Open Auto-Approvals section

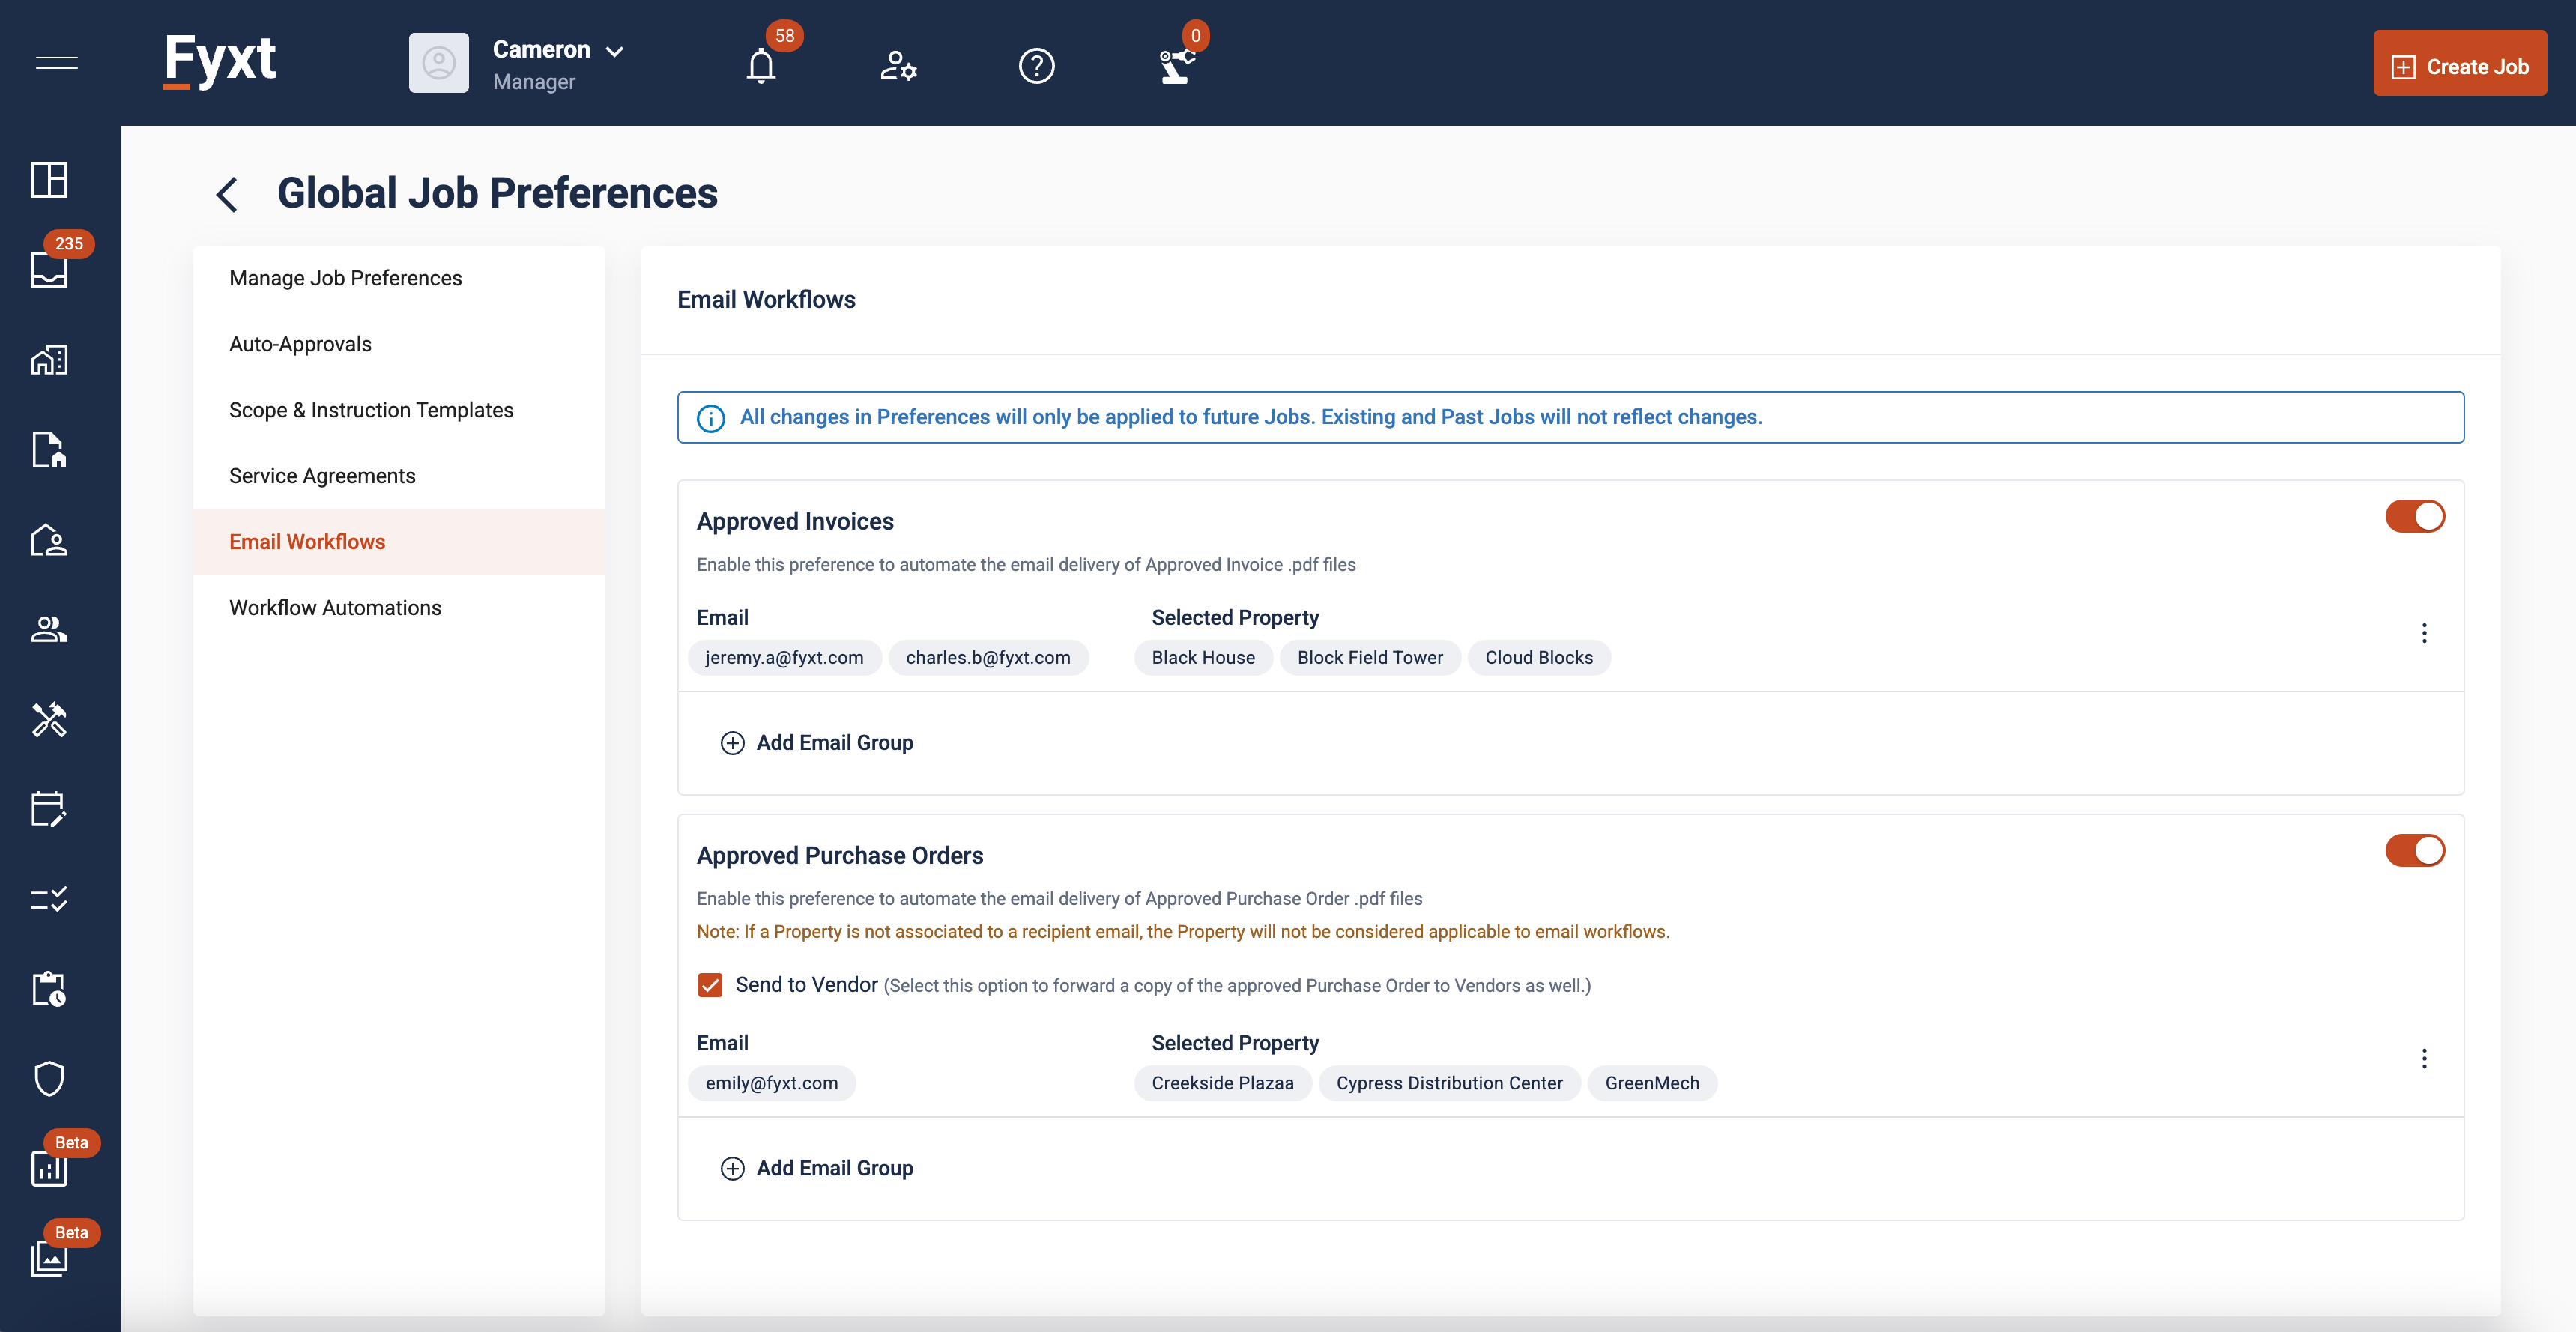399,344
